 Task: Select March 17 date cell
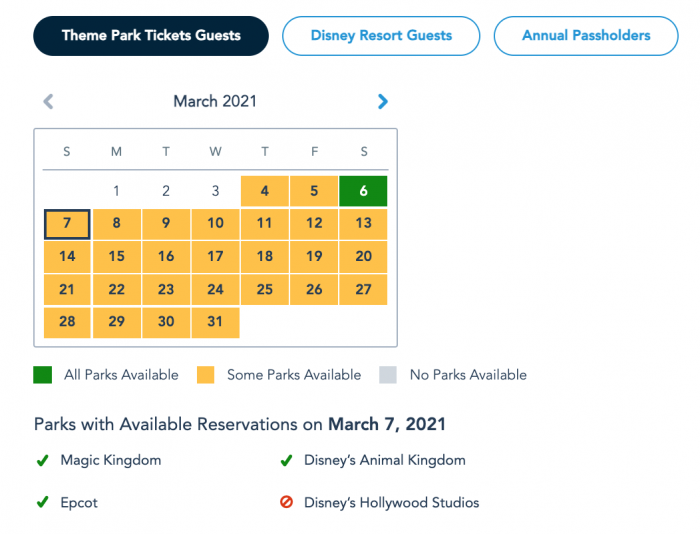pos(215,257)
